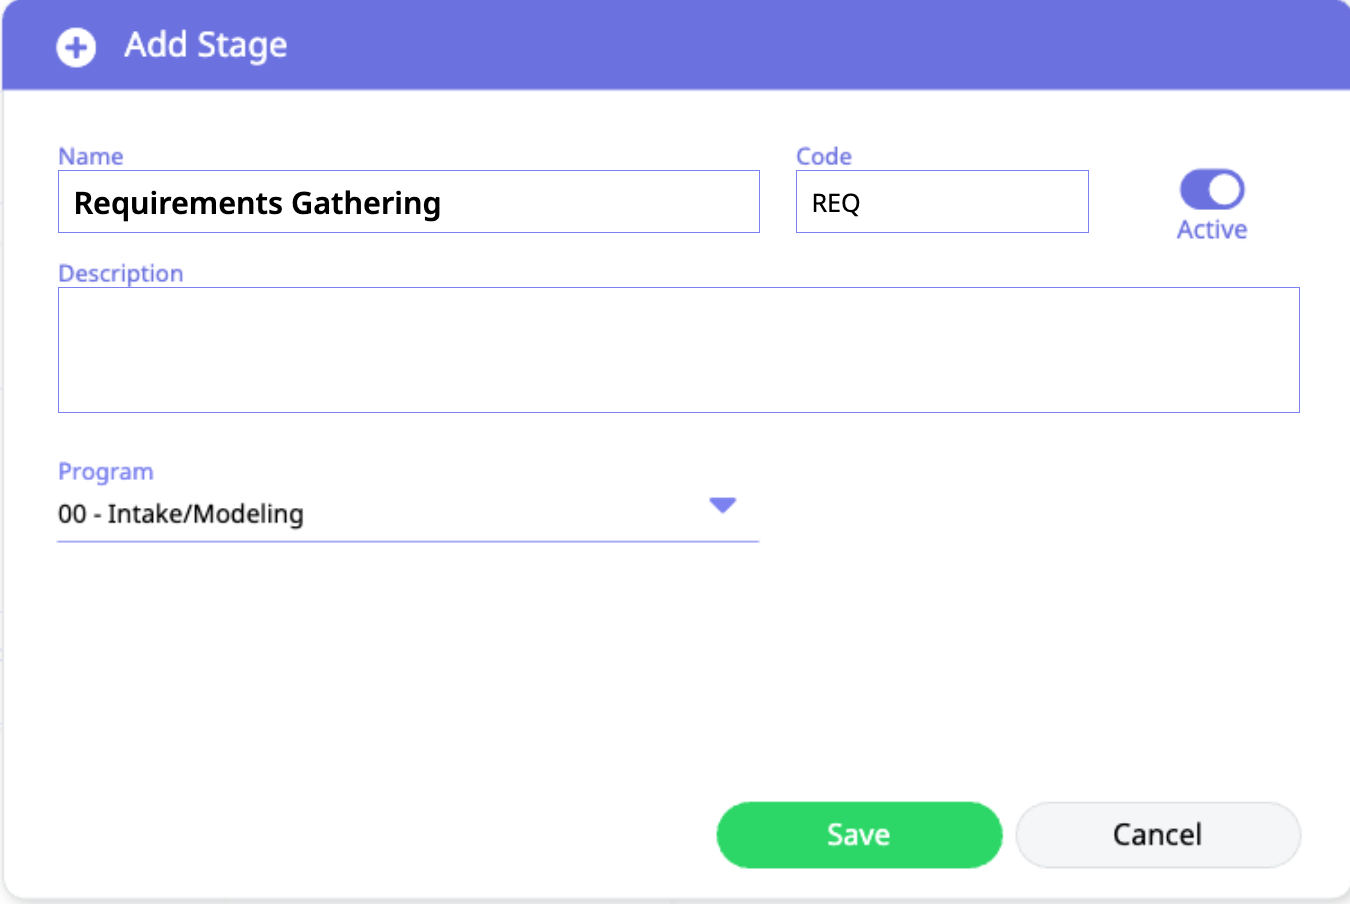Click the plus icon beside Add Stage
This screenshot has height=904, width=1350.
76,46
